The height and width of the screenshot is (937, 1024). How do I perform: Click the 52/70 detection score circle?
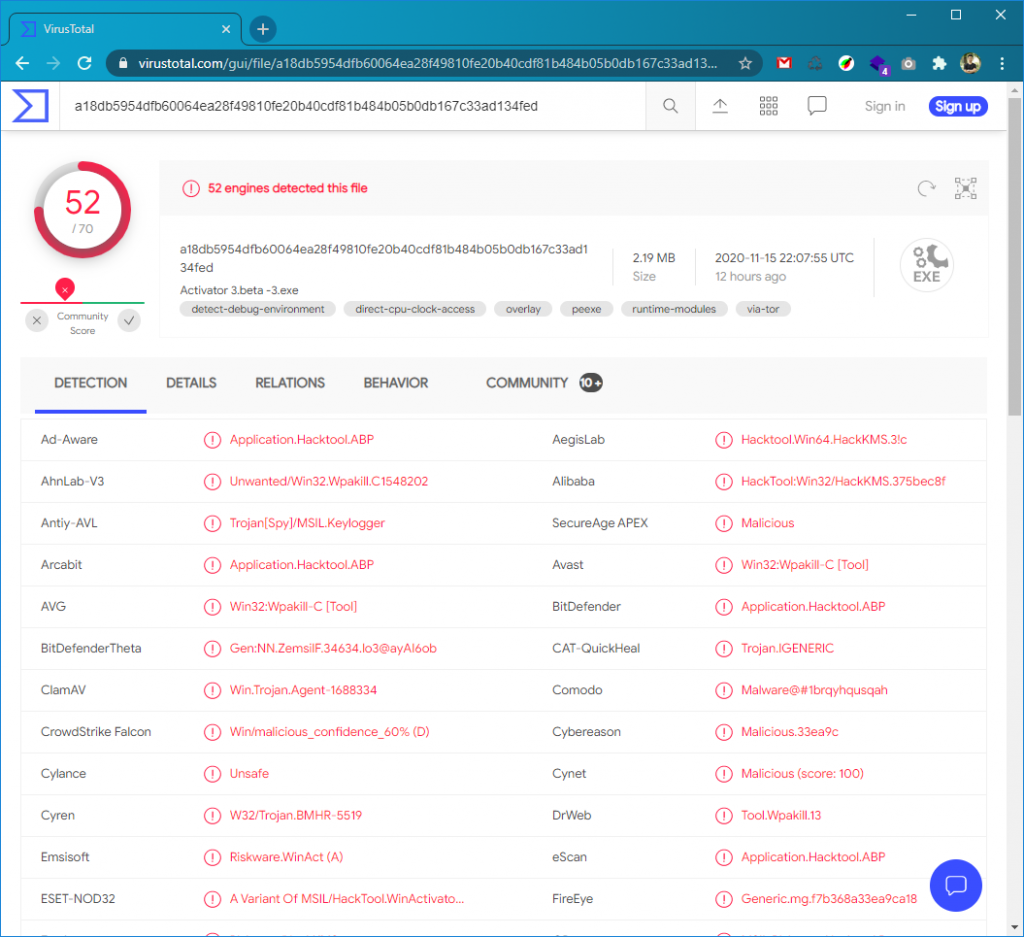(81, 210)
